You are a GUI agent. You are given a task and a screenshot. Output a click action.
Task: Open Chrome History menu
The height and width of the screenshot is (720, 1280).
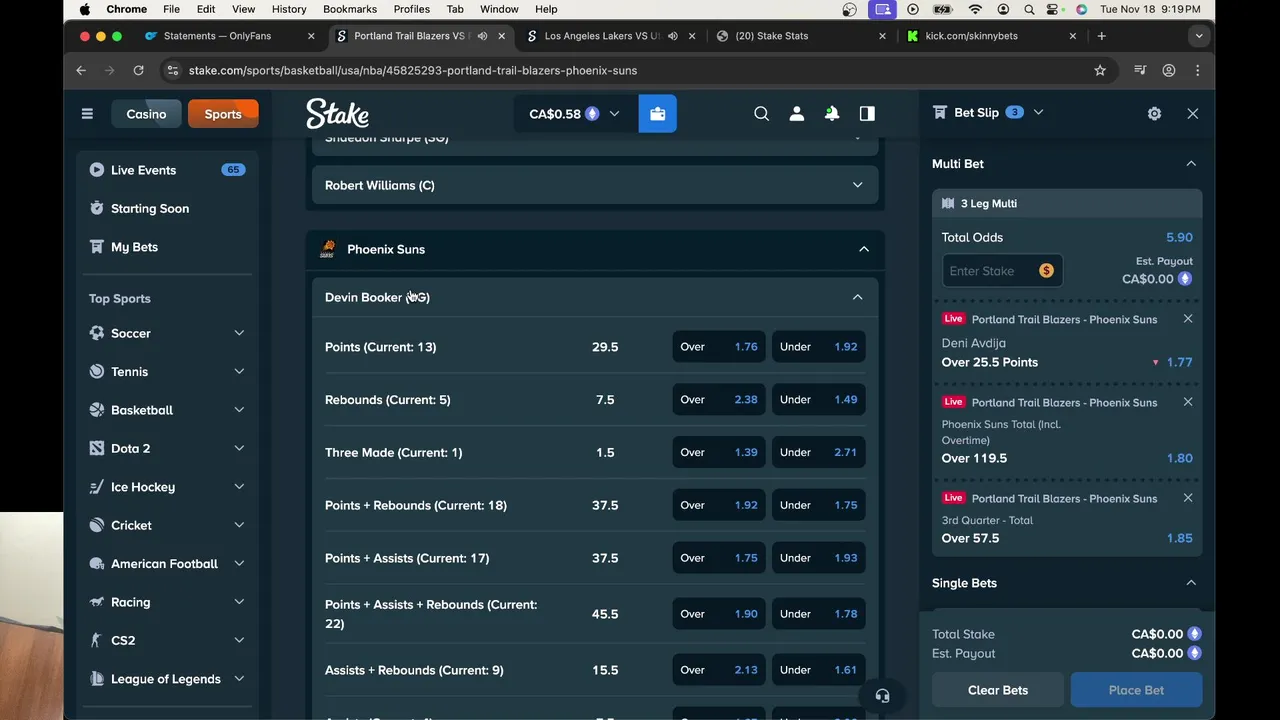pyautogui.click(x=289, y=9)
